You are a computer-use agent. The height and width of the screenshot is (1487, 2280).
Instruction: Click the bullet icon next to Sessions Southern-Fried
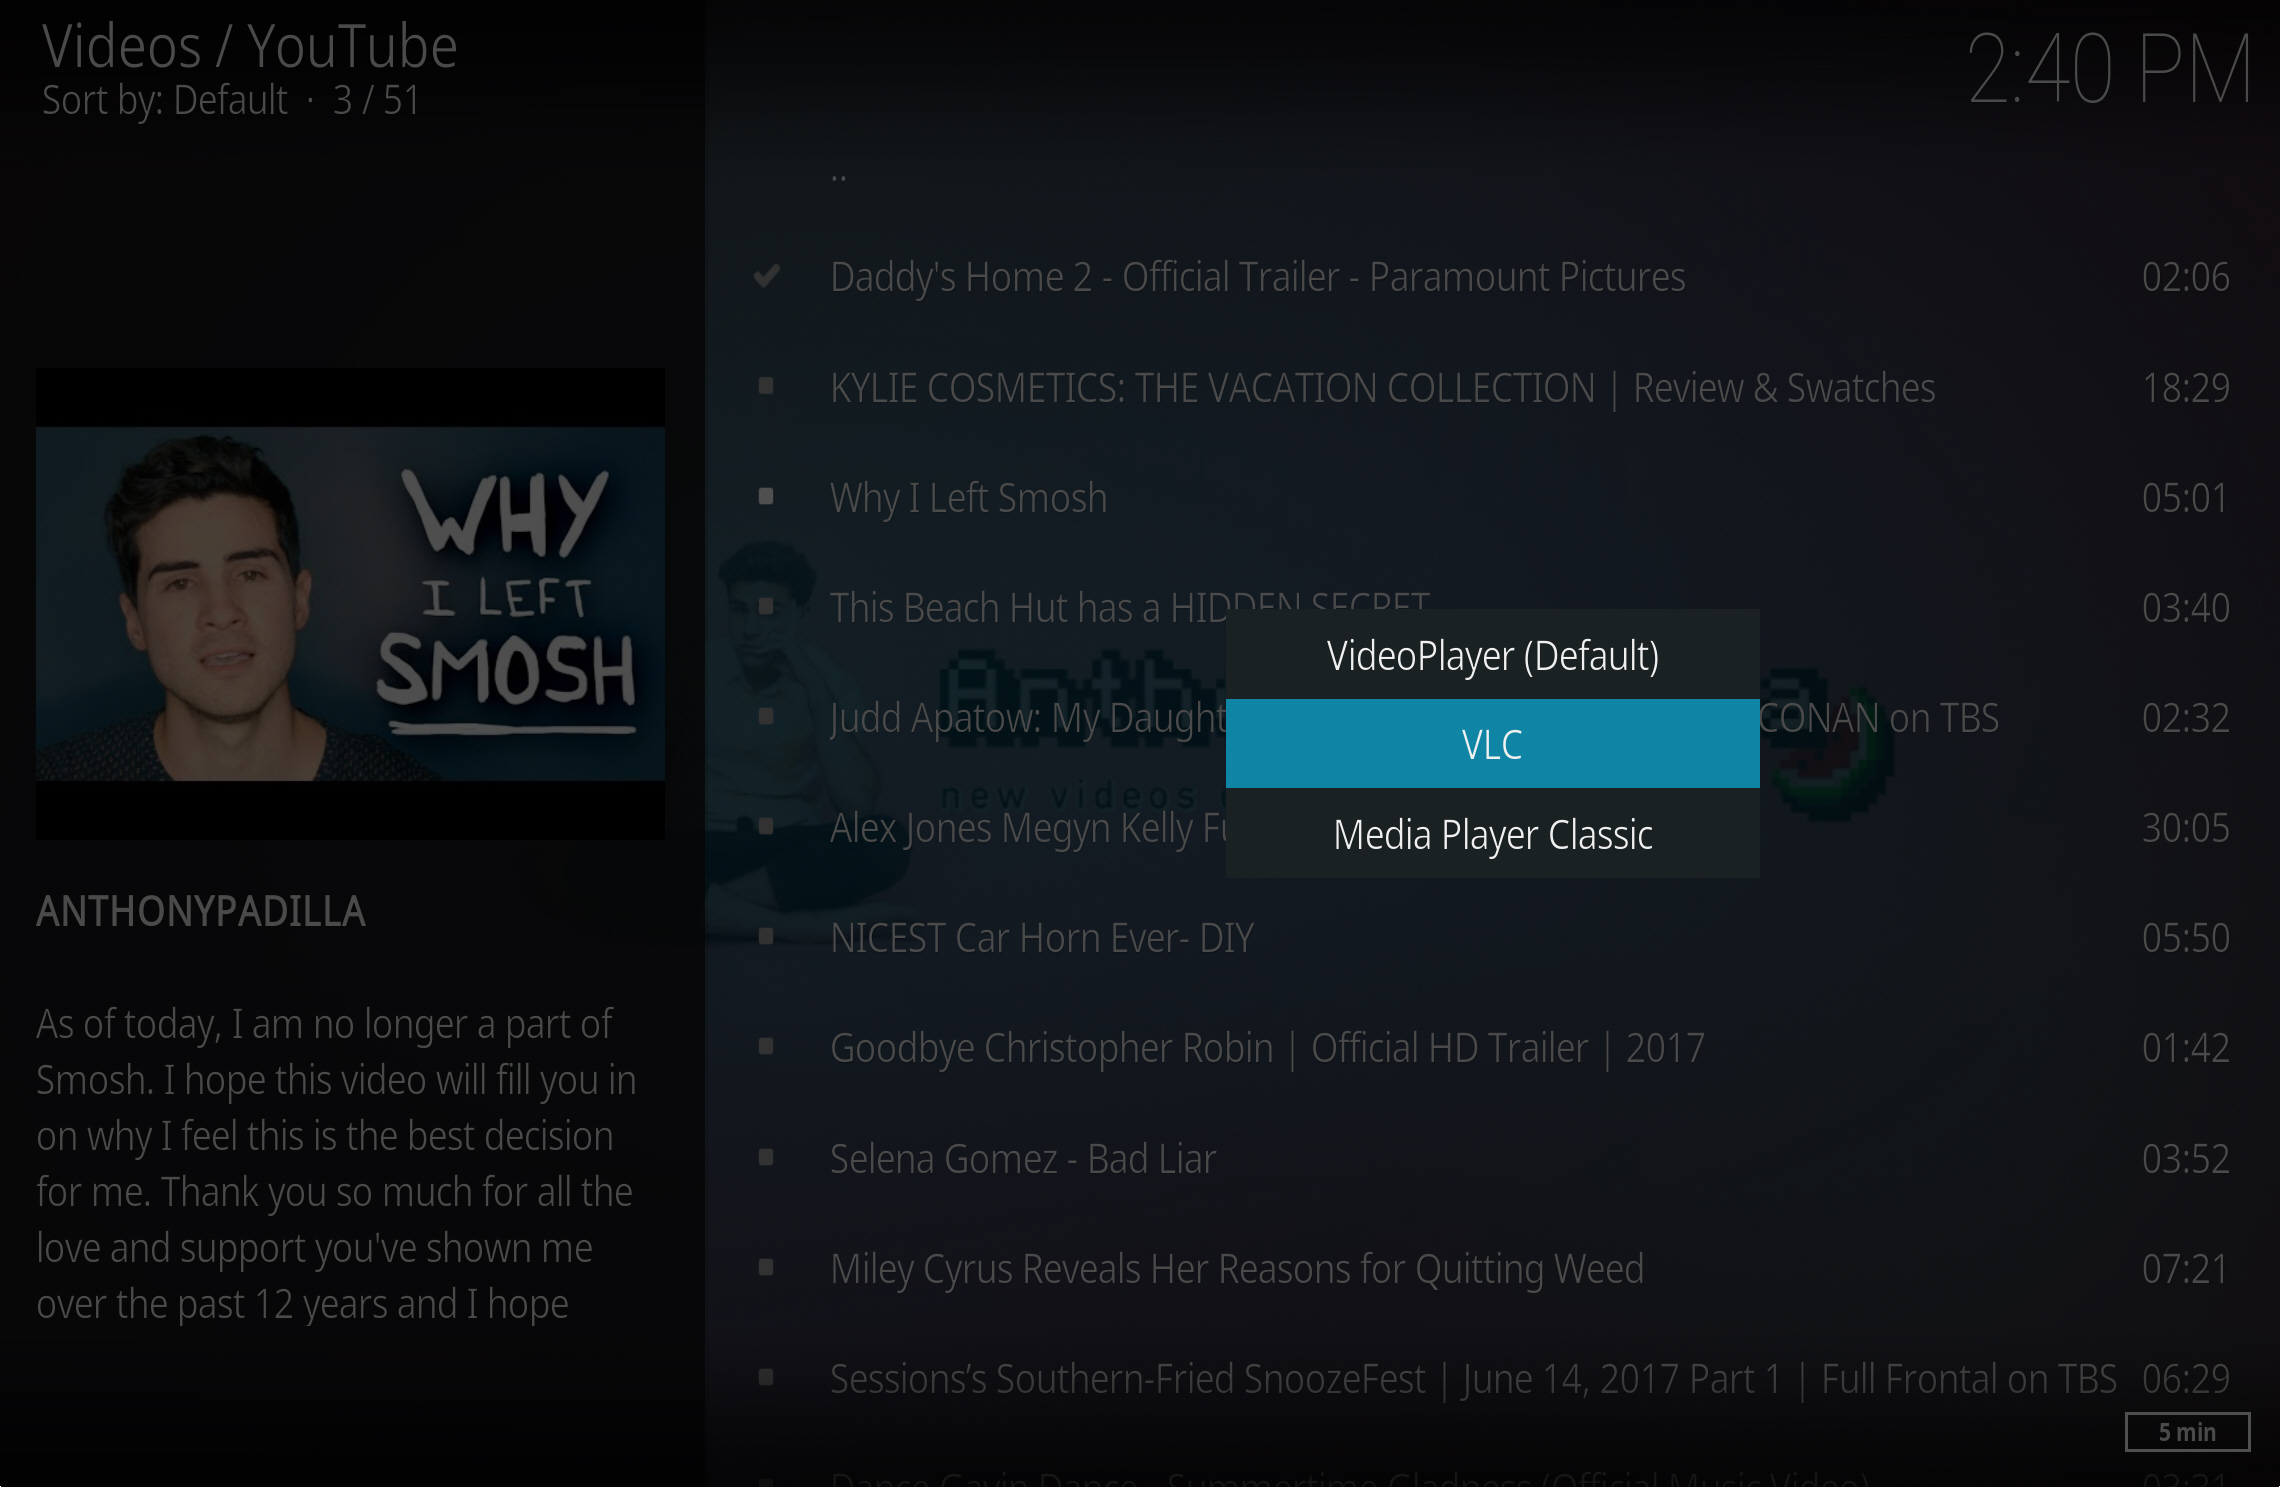(769, 1376)
